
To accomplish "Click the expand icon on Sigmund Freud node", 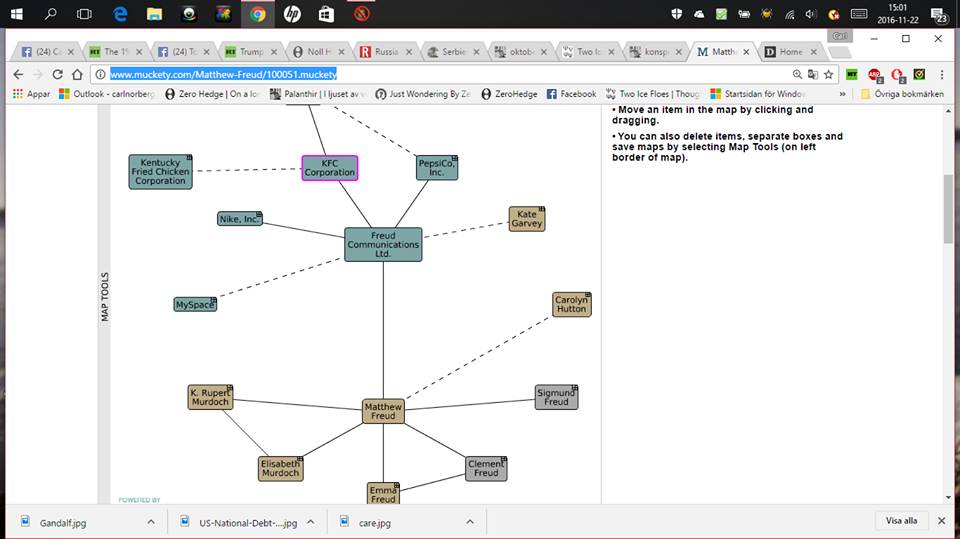I will (574, 388).
